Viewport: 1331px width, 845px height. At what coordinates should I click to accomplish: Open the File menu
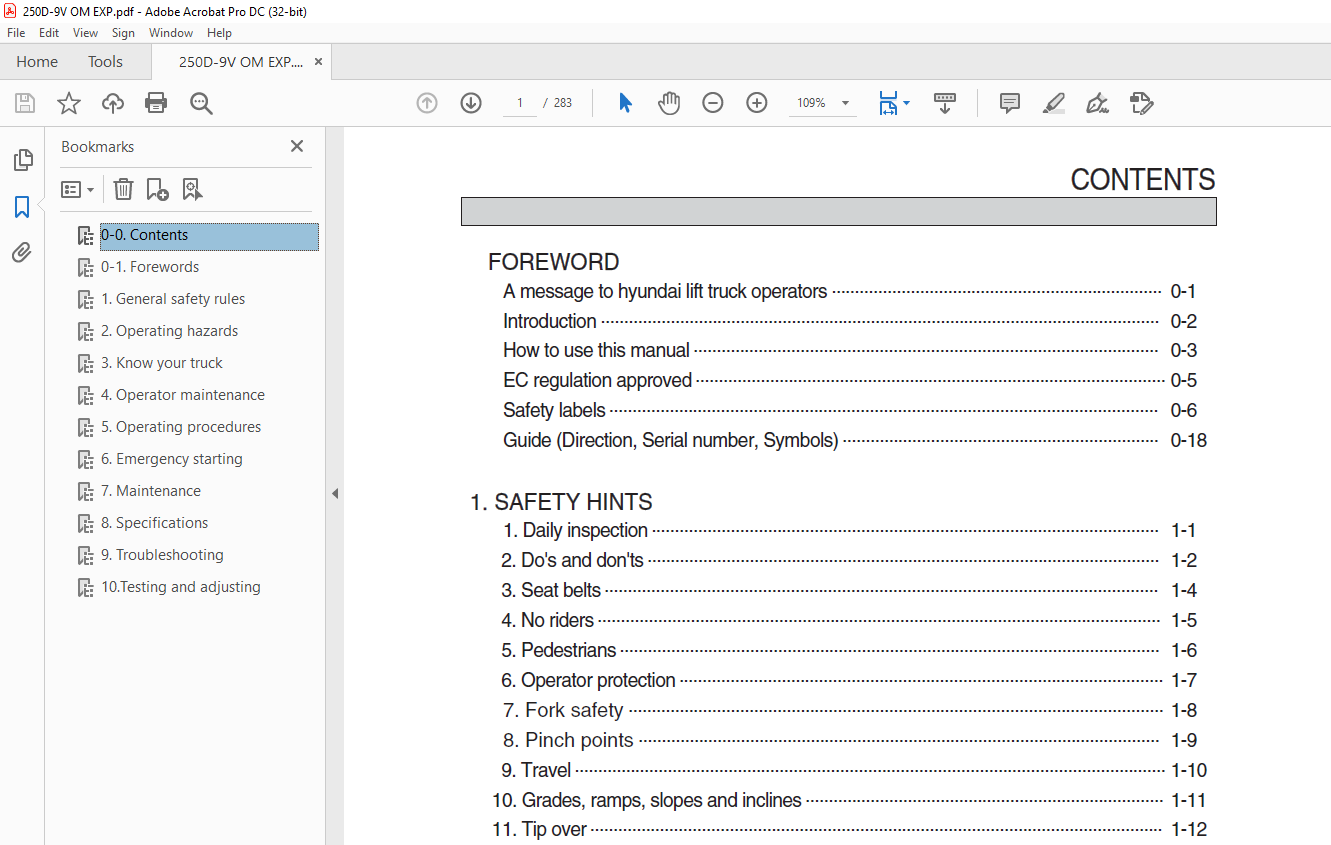pos(16,33)
